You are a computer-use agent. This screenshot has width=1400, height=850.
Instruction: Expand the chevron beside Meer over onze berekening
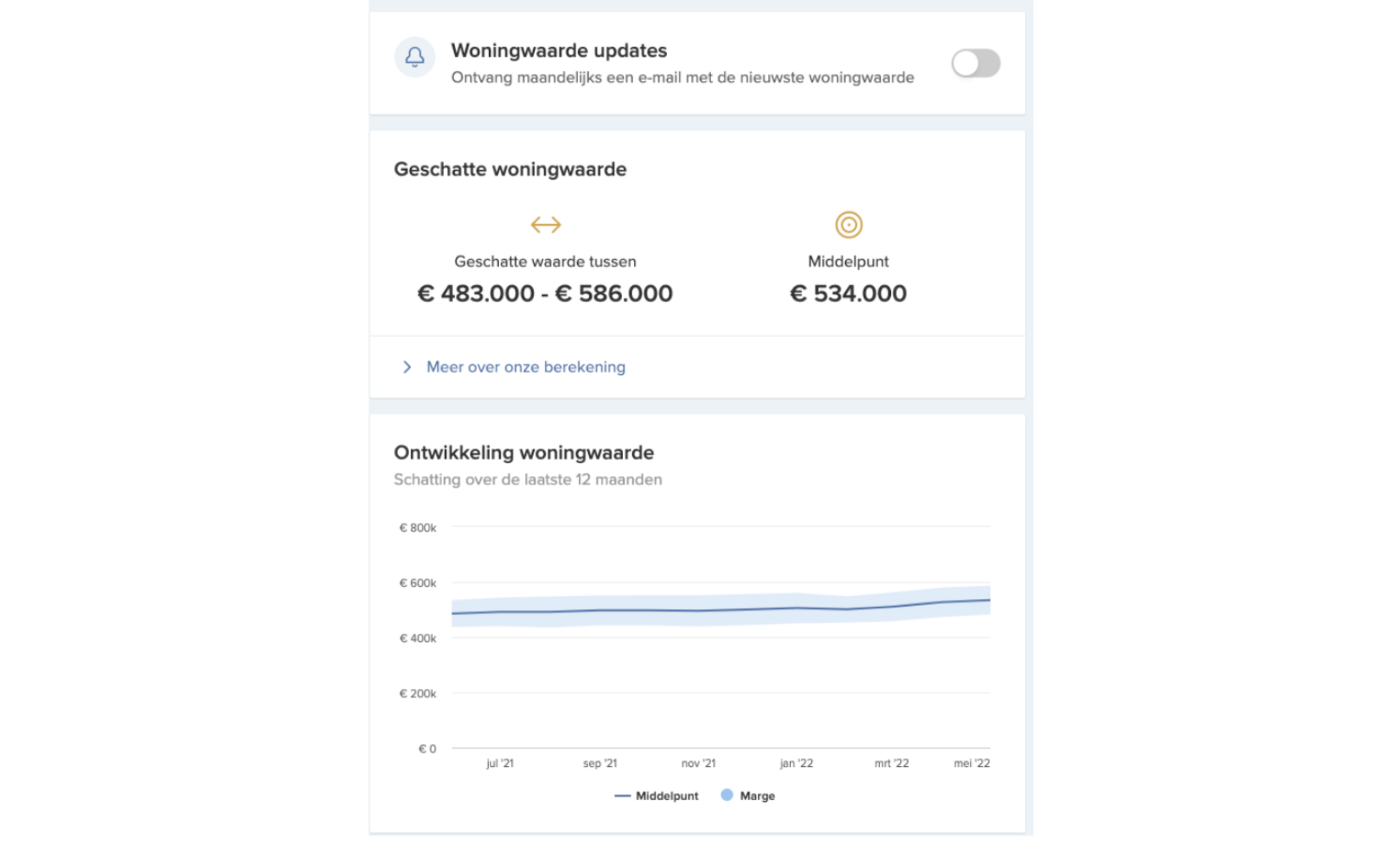coord(407,367)
